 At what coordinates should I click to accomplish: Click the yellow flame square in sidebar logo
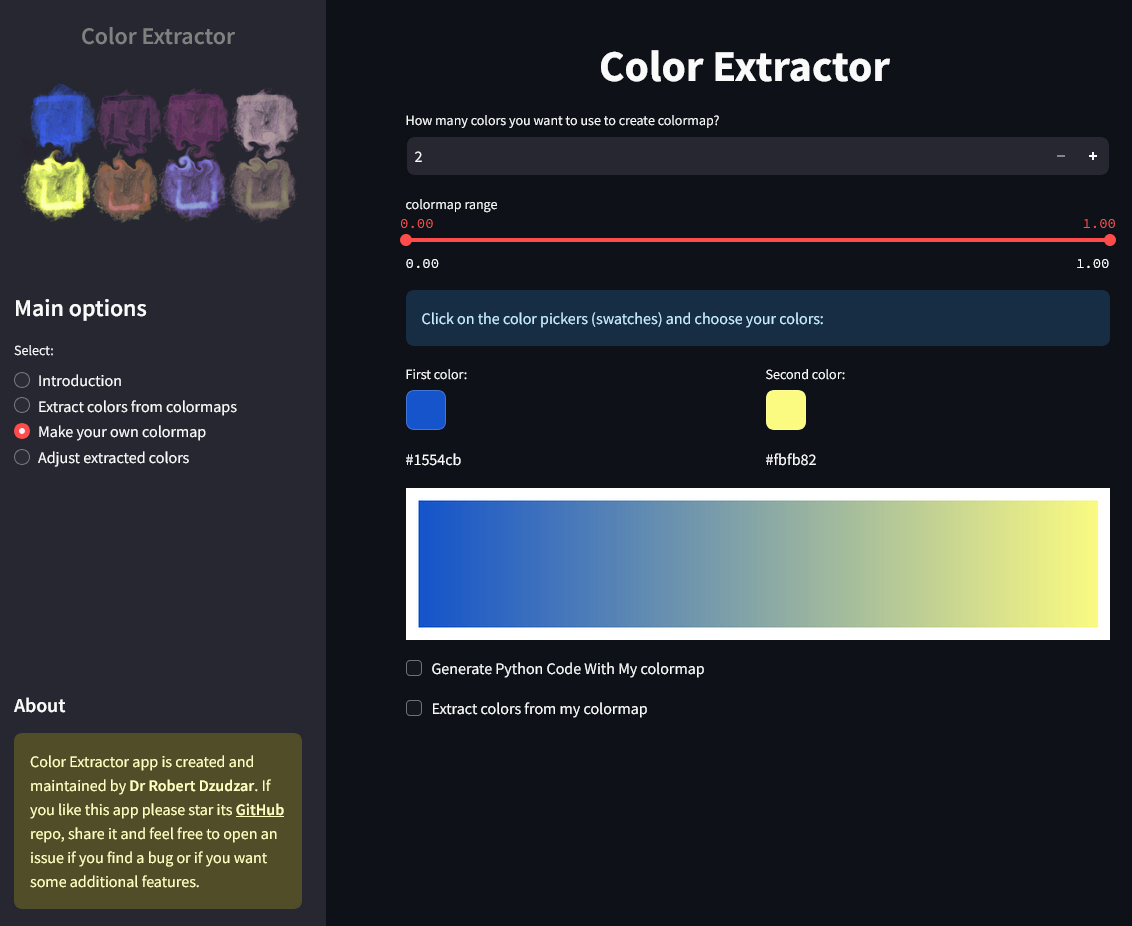[x=59, y=186]
